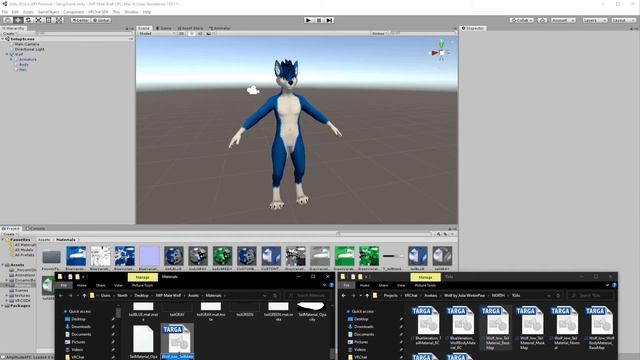Open the VRChat SDK menu

click(x=98, y=12)
